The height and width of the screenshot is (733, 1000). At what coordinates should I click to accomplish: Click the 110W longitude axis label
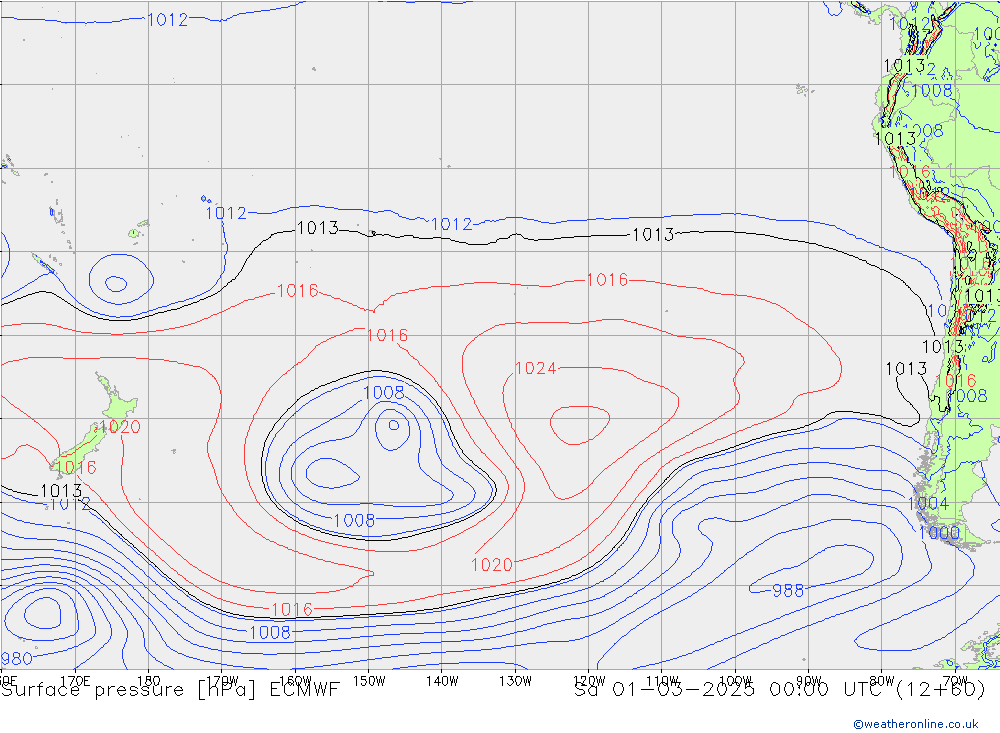click(x=662, y=681)
